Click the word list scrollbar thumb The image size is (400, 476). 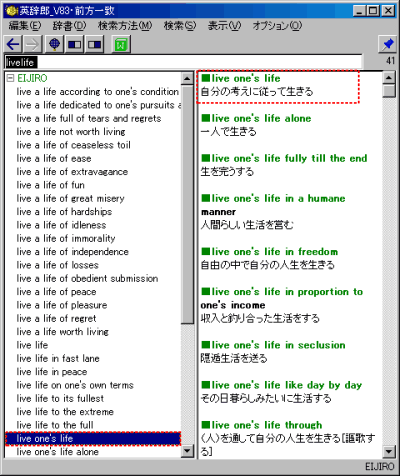[187, 204]
